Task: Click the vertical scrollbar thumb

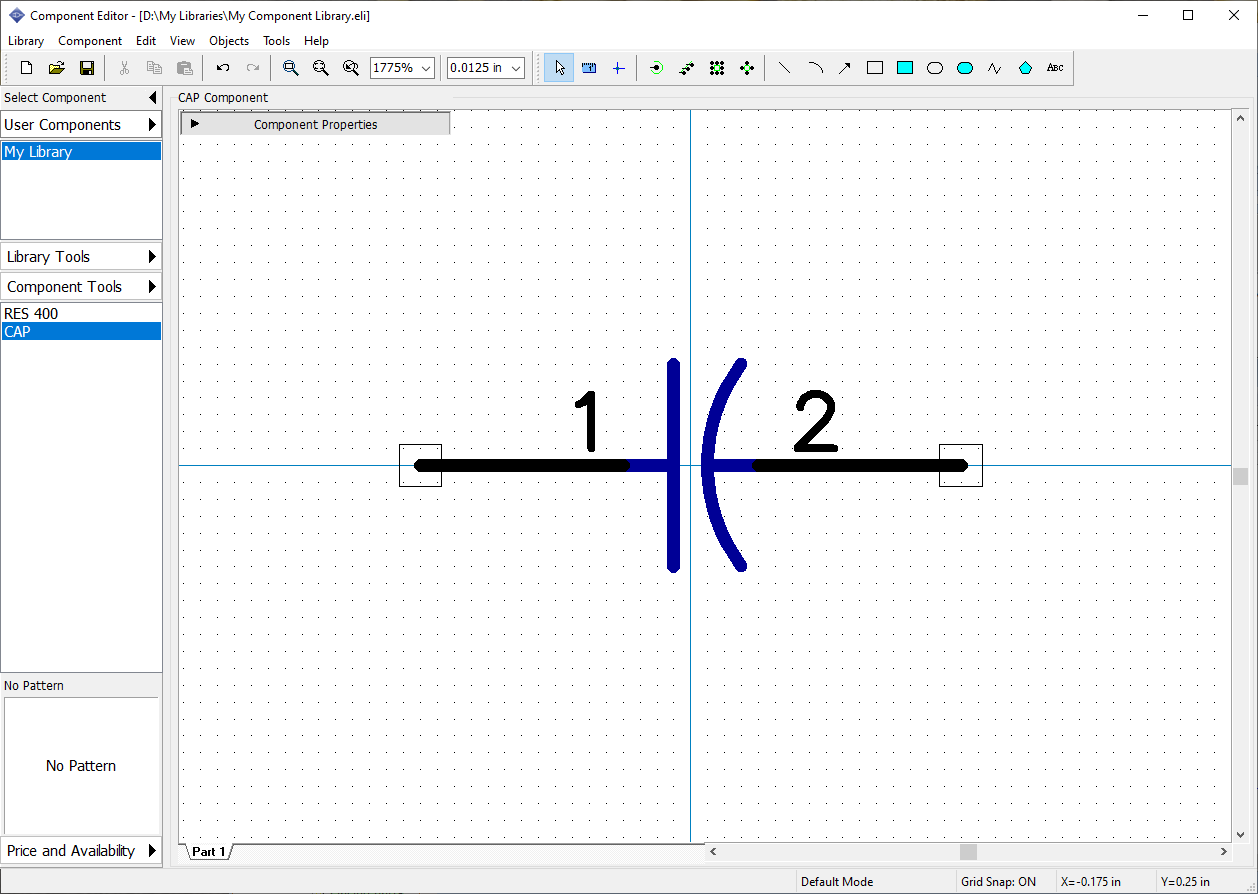Action: click(x=1240, y=477)
